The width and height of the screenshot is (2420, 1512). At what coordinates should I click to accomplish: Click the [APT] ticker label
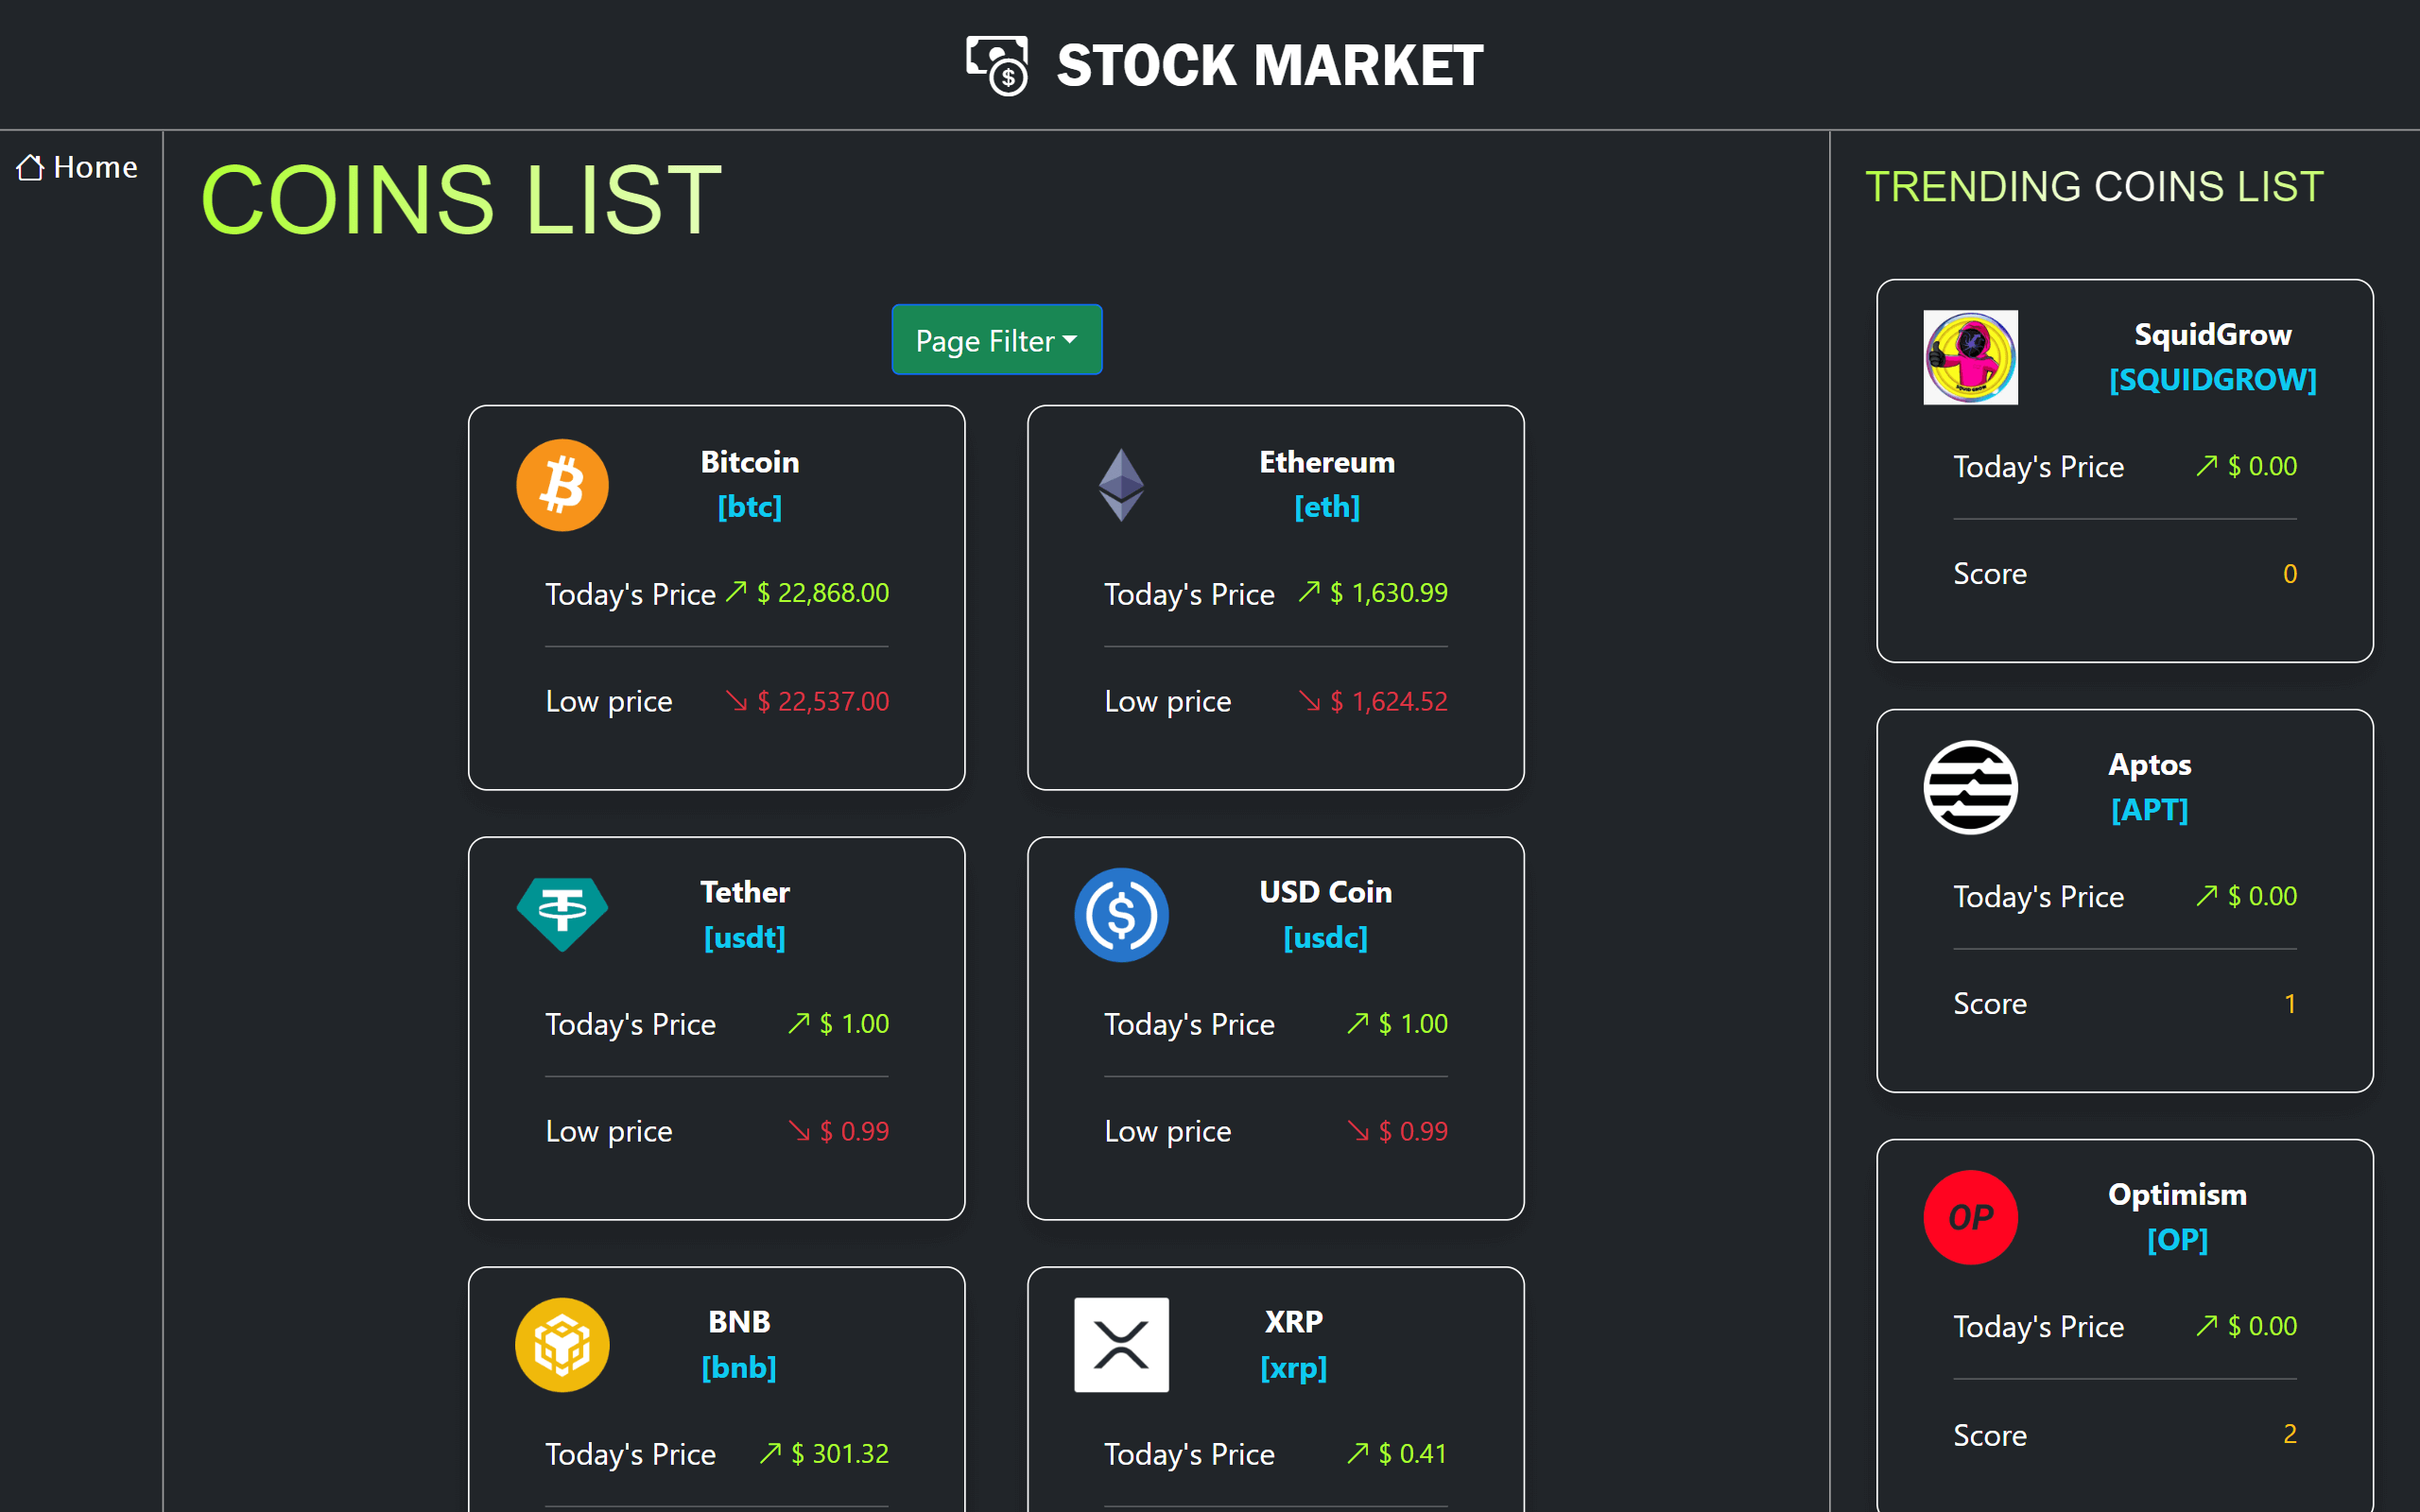tap(2149, 809)
